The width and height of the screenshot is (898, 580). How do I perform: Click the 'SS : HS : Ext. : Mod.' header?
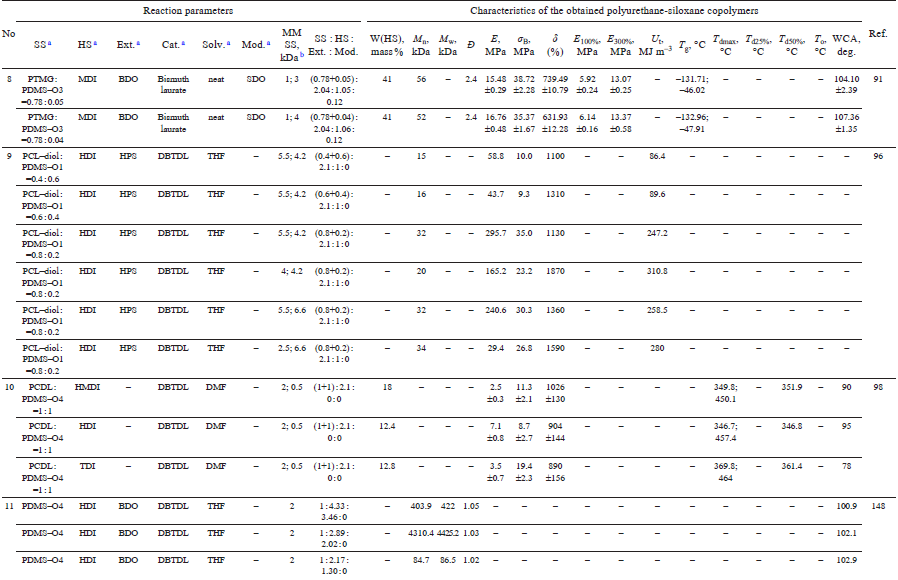[333, 45]
